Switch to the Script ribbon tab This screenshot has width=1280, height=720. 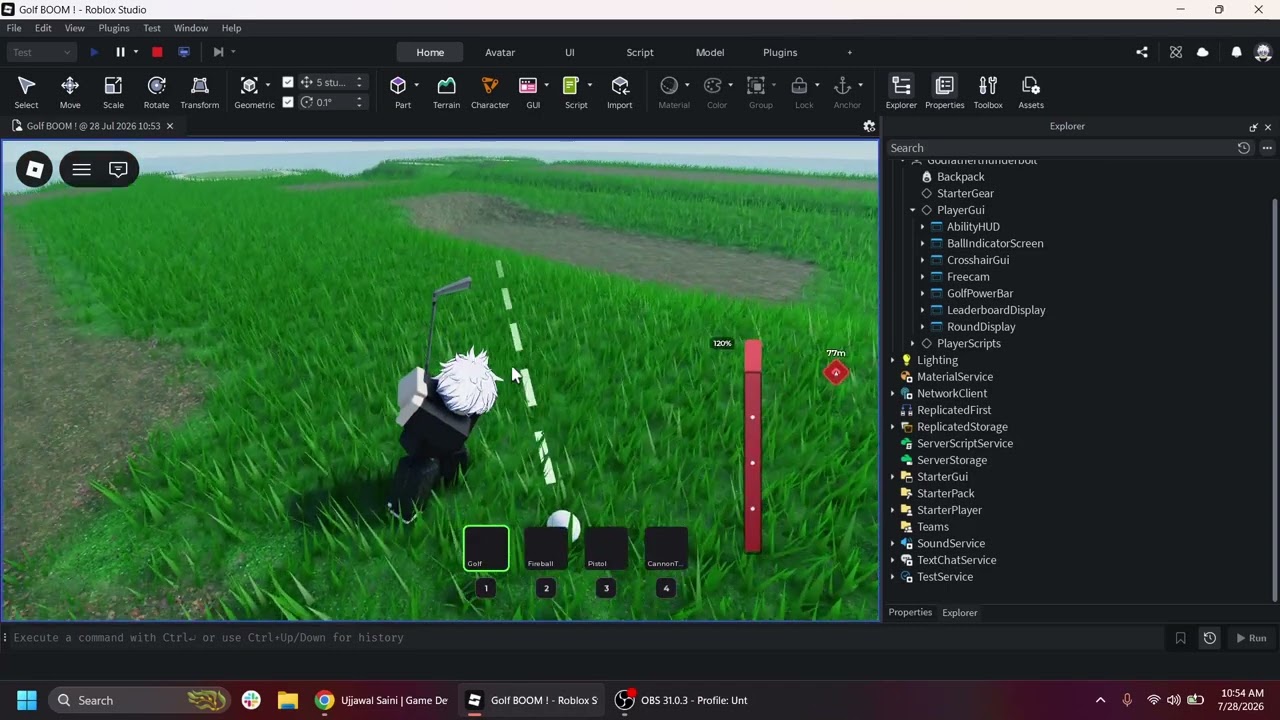[640, 52]
